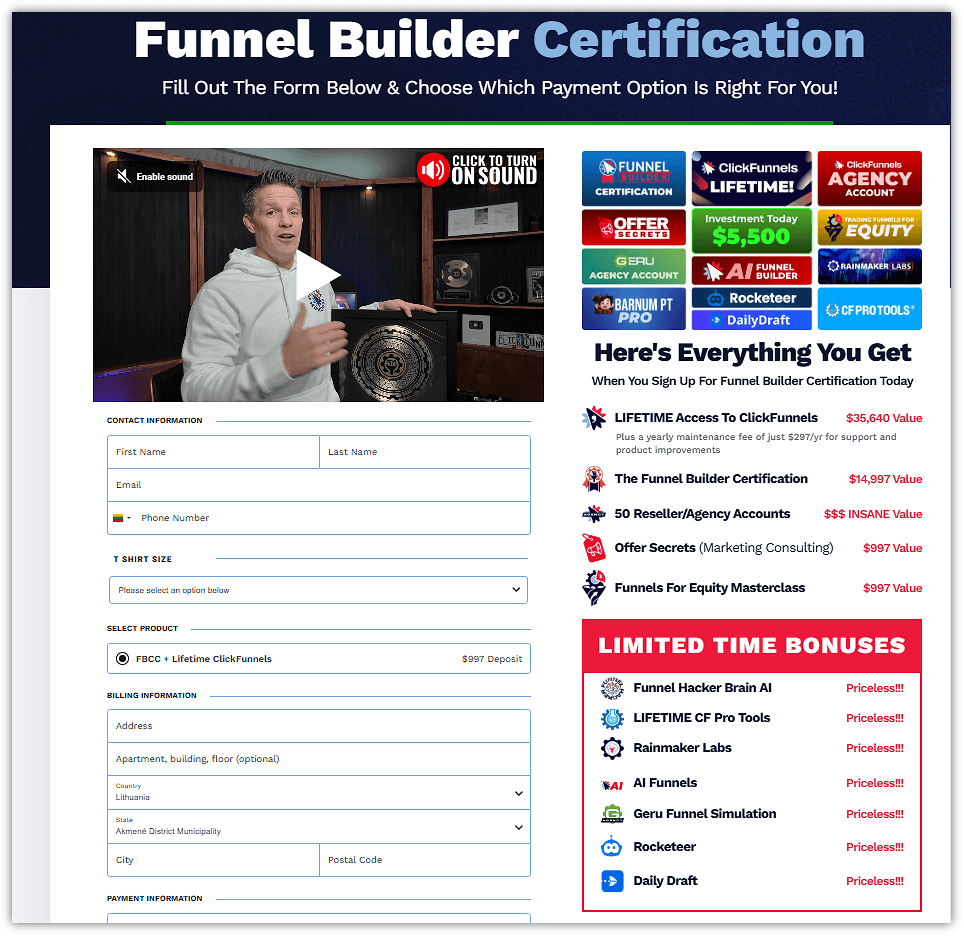Click the AI Funnel Builder badge
Screen dimensions: 964x936
click(751, 270)
